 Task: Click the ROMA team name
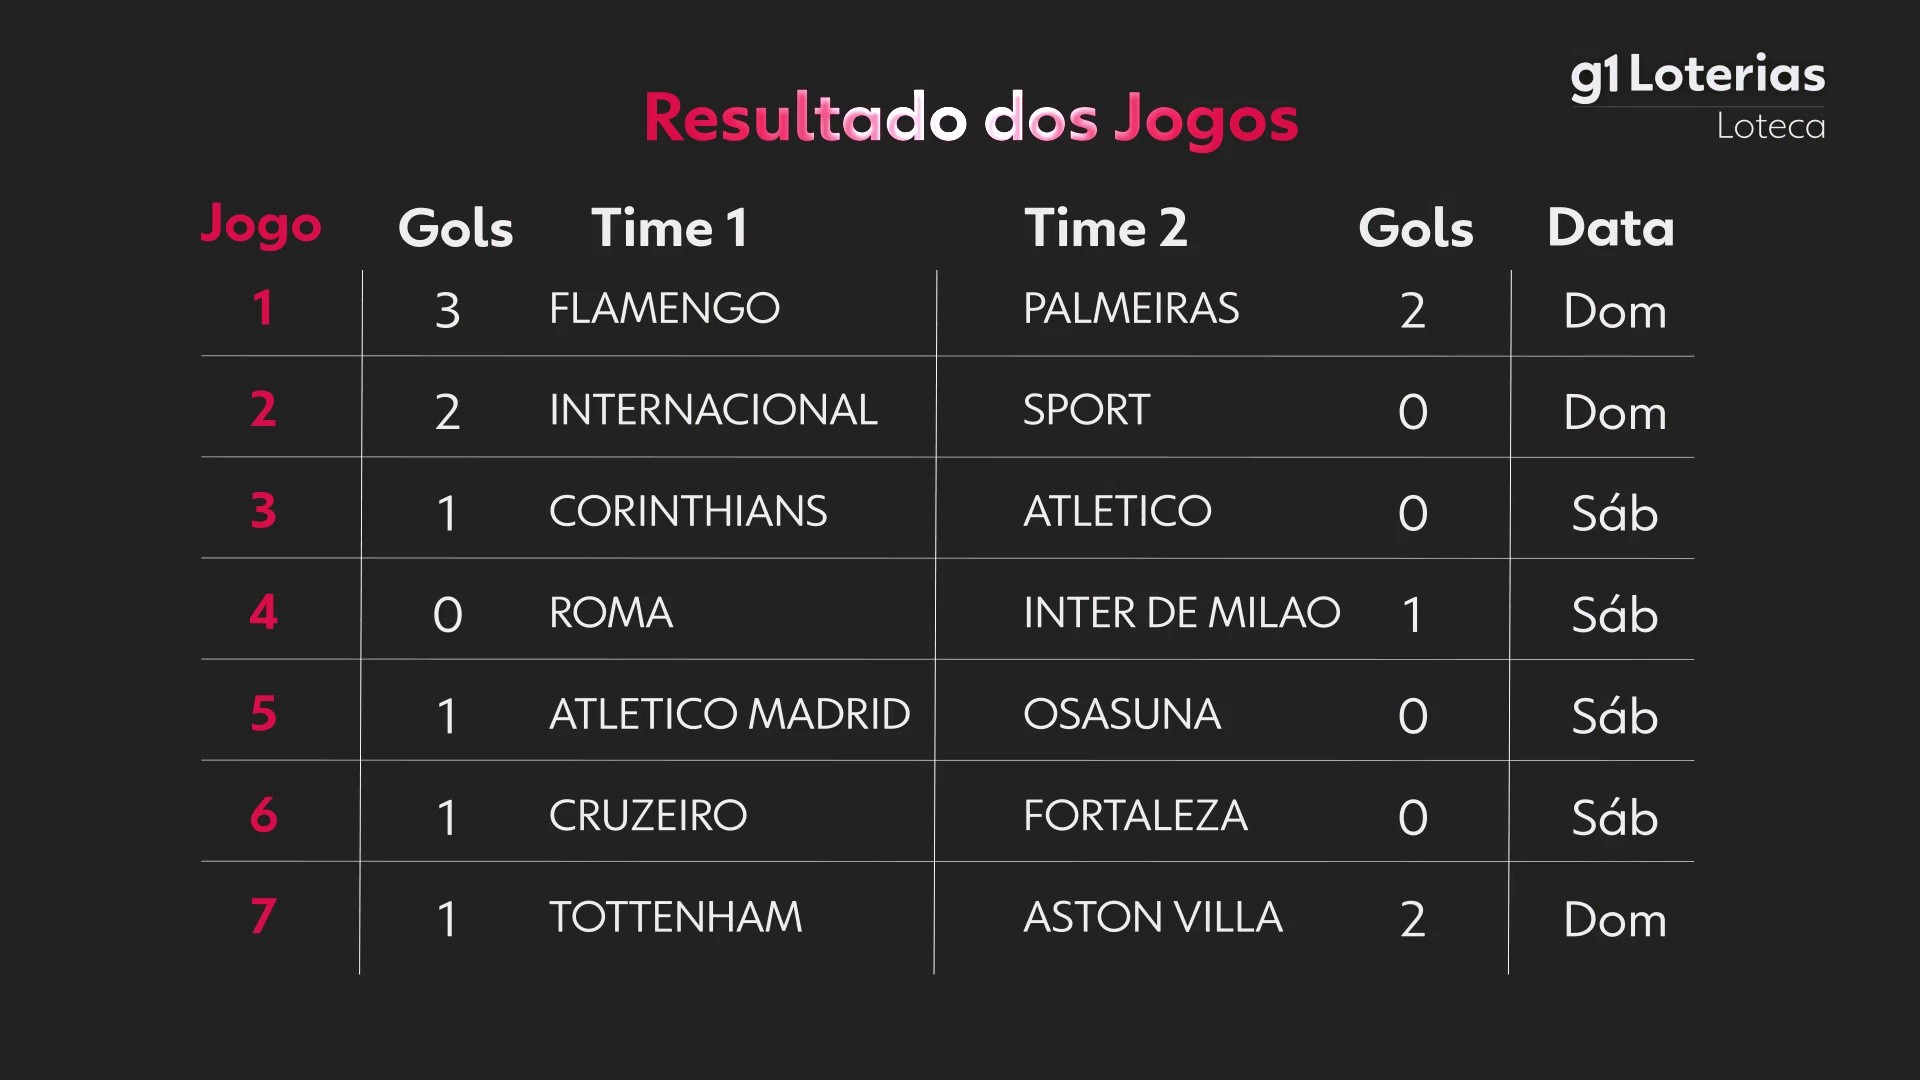tap(611, 613)
